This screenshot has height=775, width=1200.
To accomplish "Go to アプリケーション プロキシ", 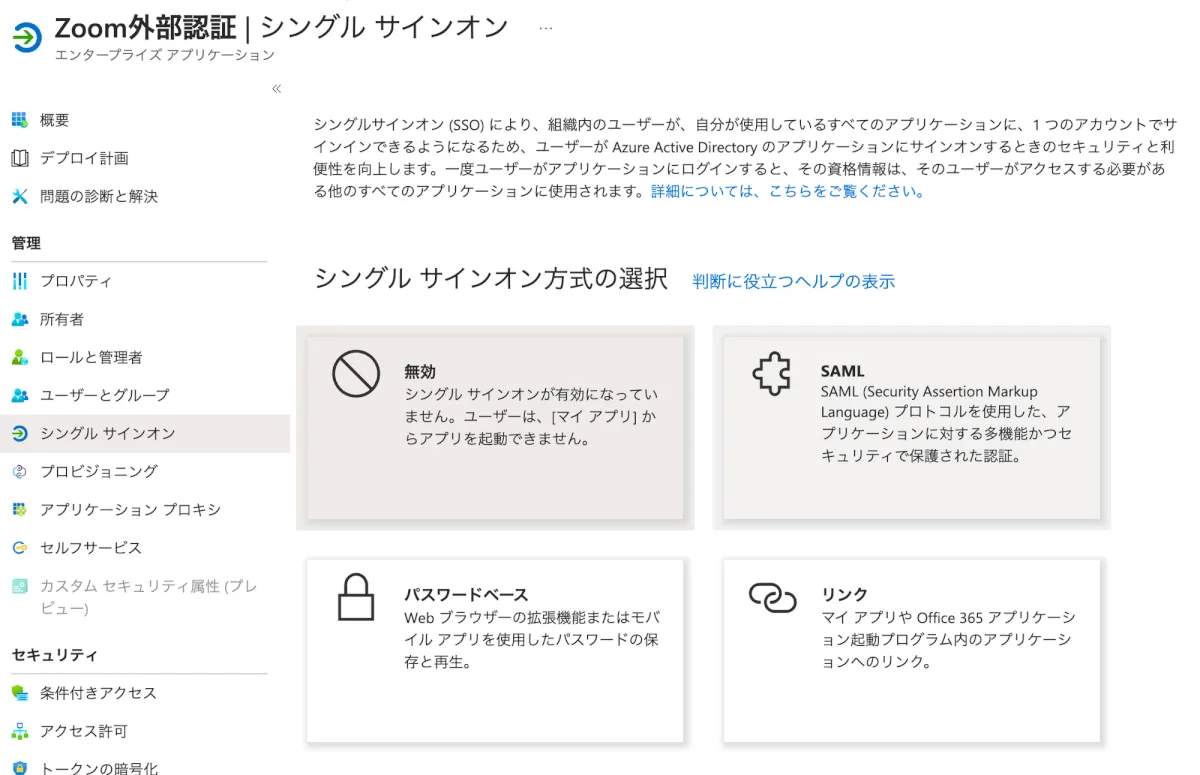I will pos(130,509).
